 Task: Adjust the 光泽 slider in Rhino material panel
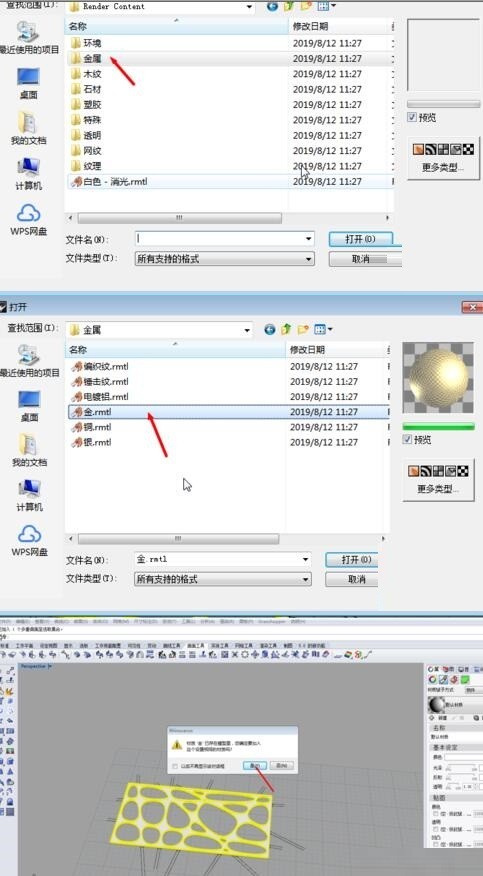click(x=460, y=769)
